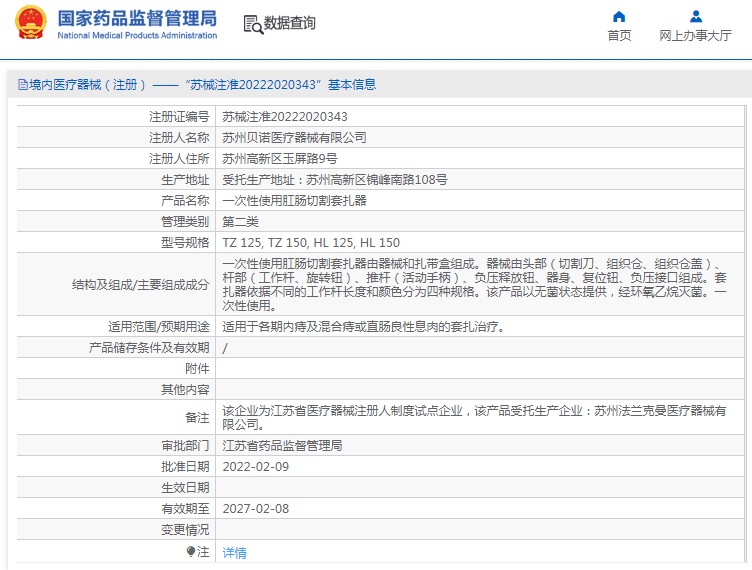752x570 pixels.
Task: Click the 附件 row label
Action: (198, 369)
